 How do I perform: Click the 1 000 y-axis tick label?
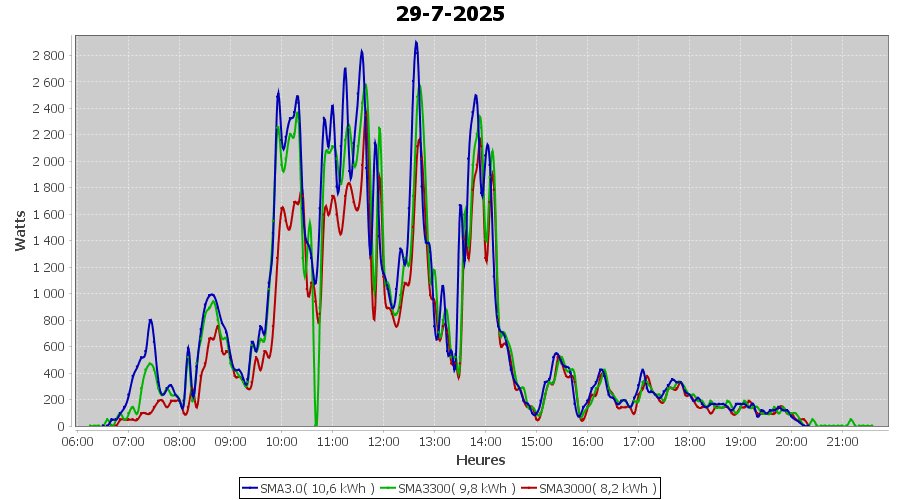click(x=49, y=294)
